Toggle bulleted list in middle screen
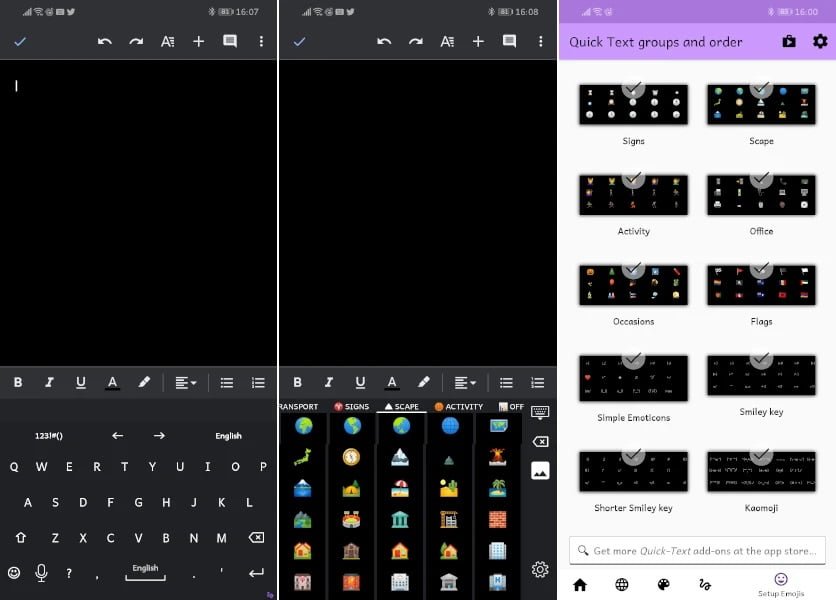Viewport: 836px width, 600px height. tap(507, 383)
